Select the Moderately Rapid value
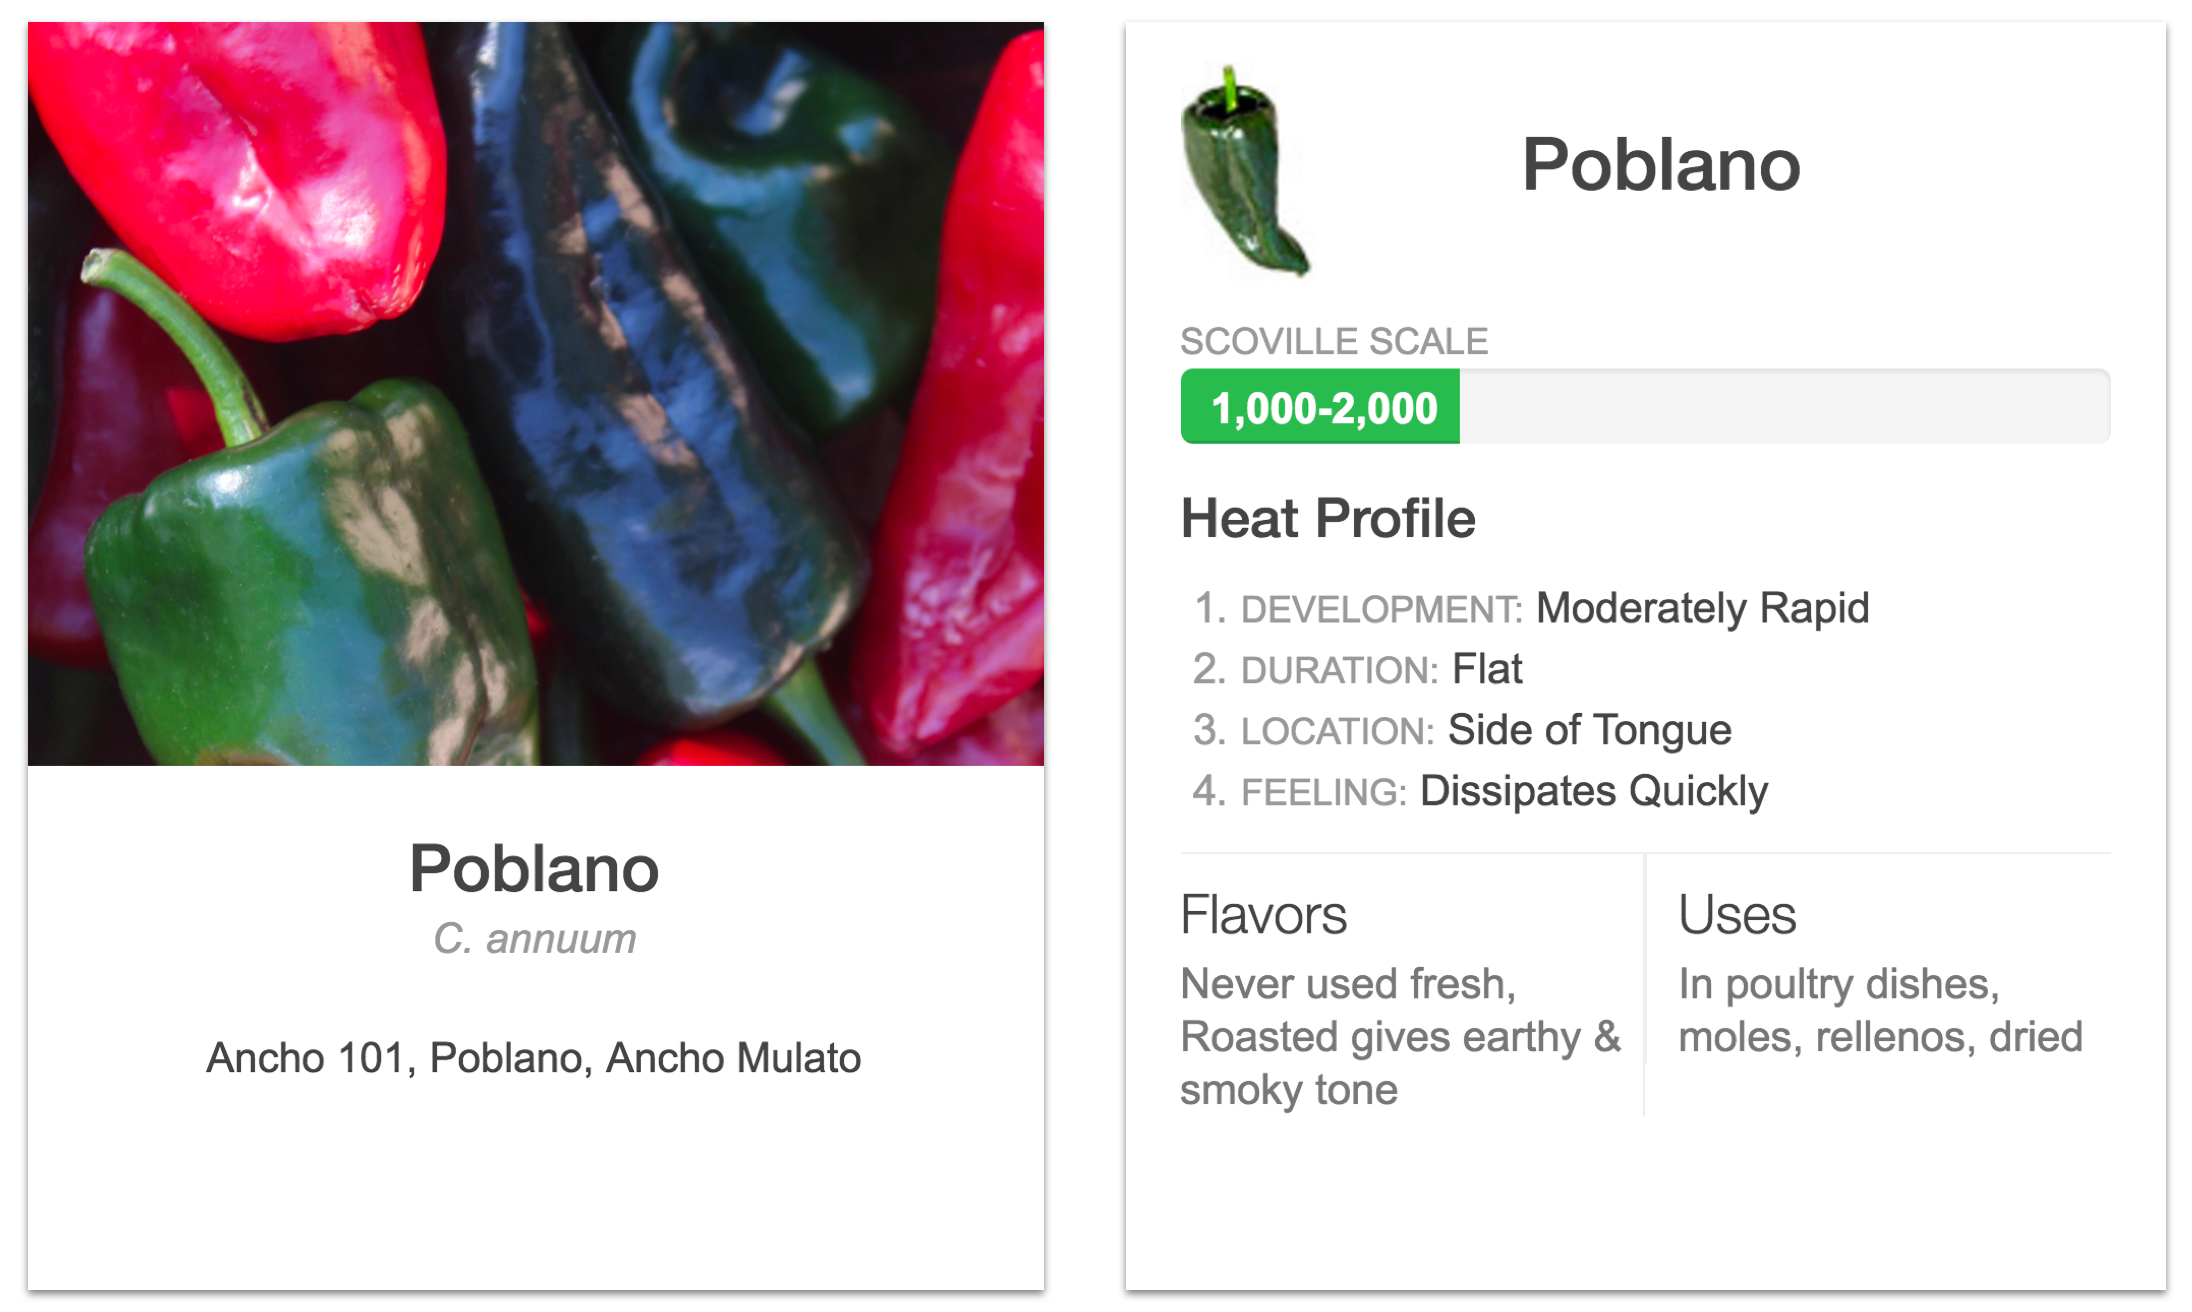 [1702, 608]
